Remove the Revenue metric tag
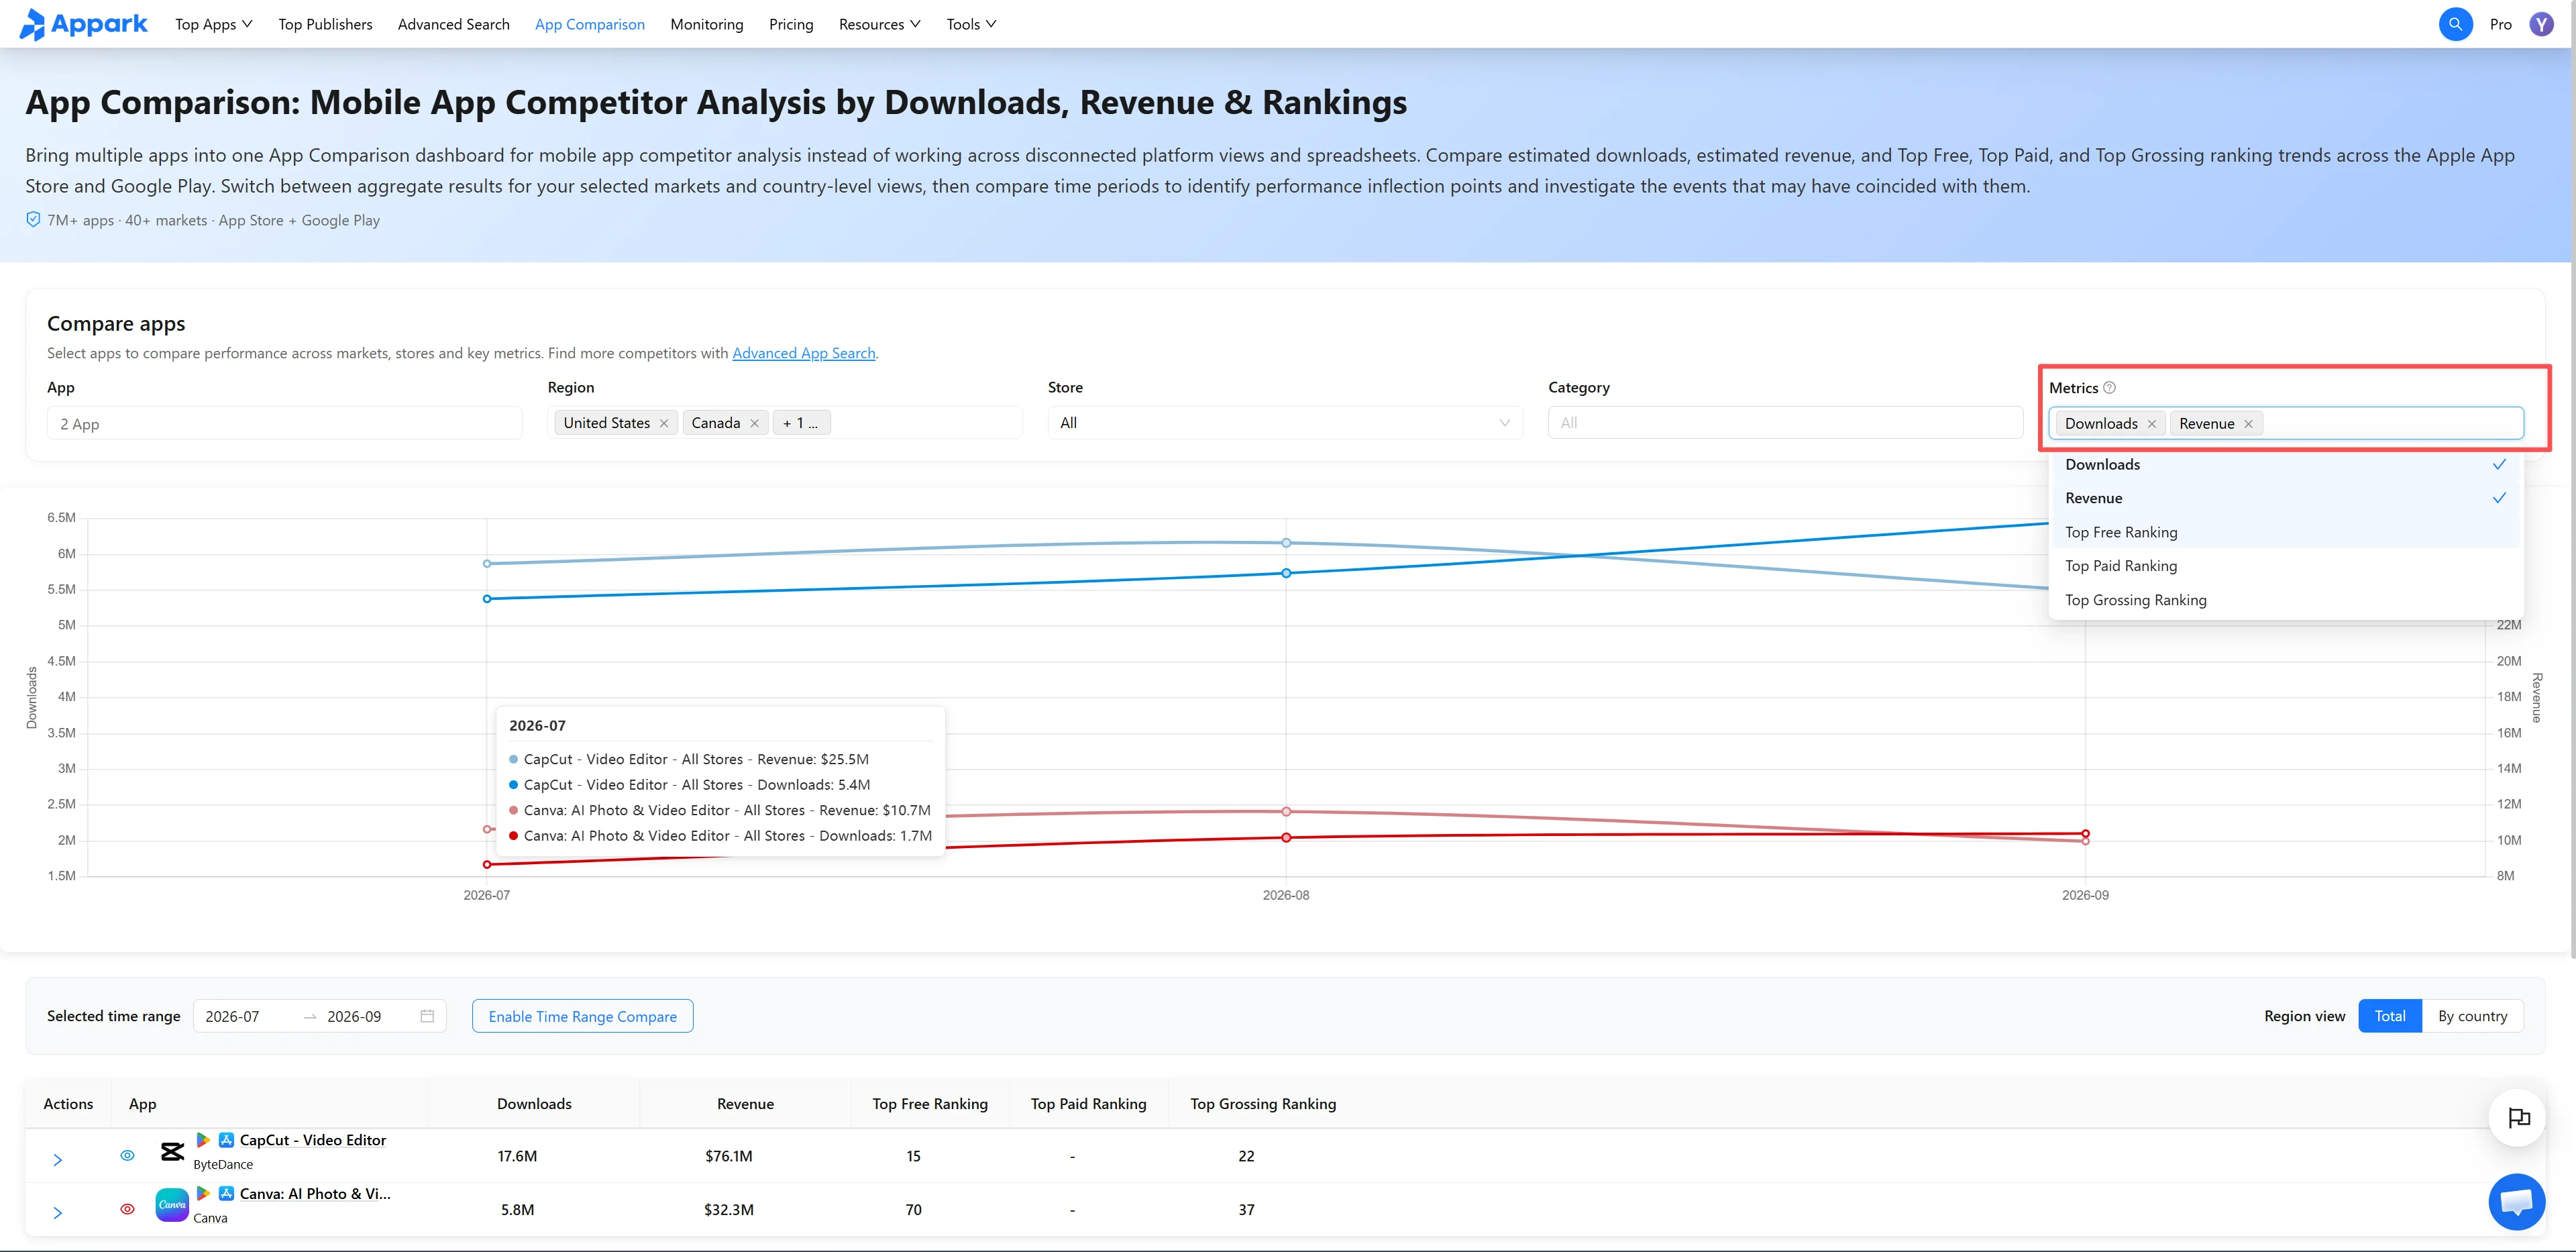 (2248, 424)
